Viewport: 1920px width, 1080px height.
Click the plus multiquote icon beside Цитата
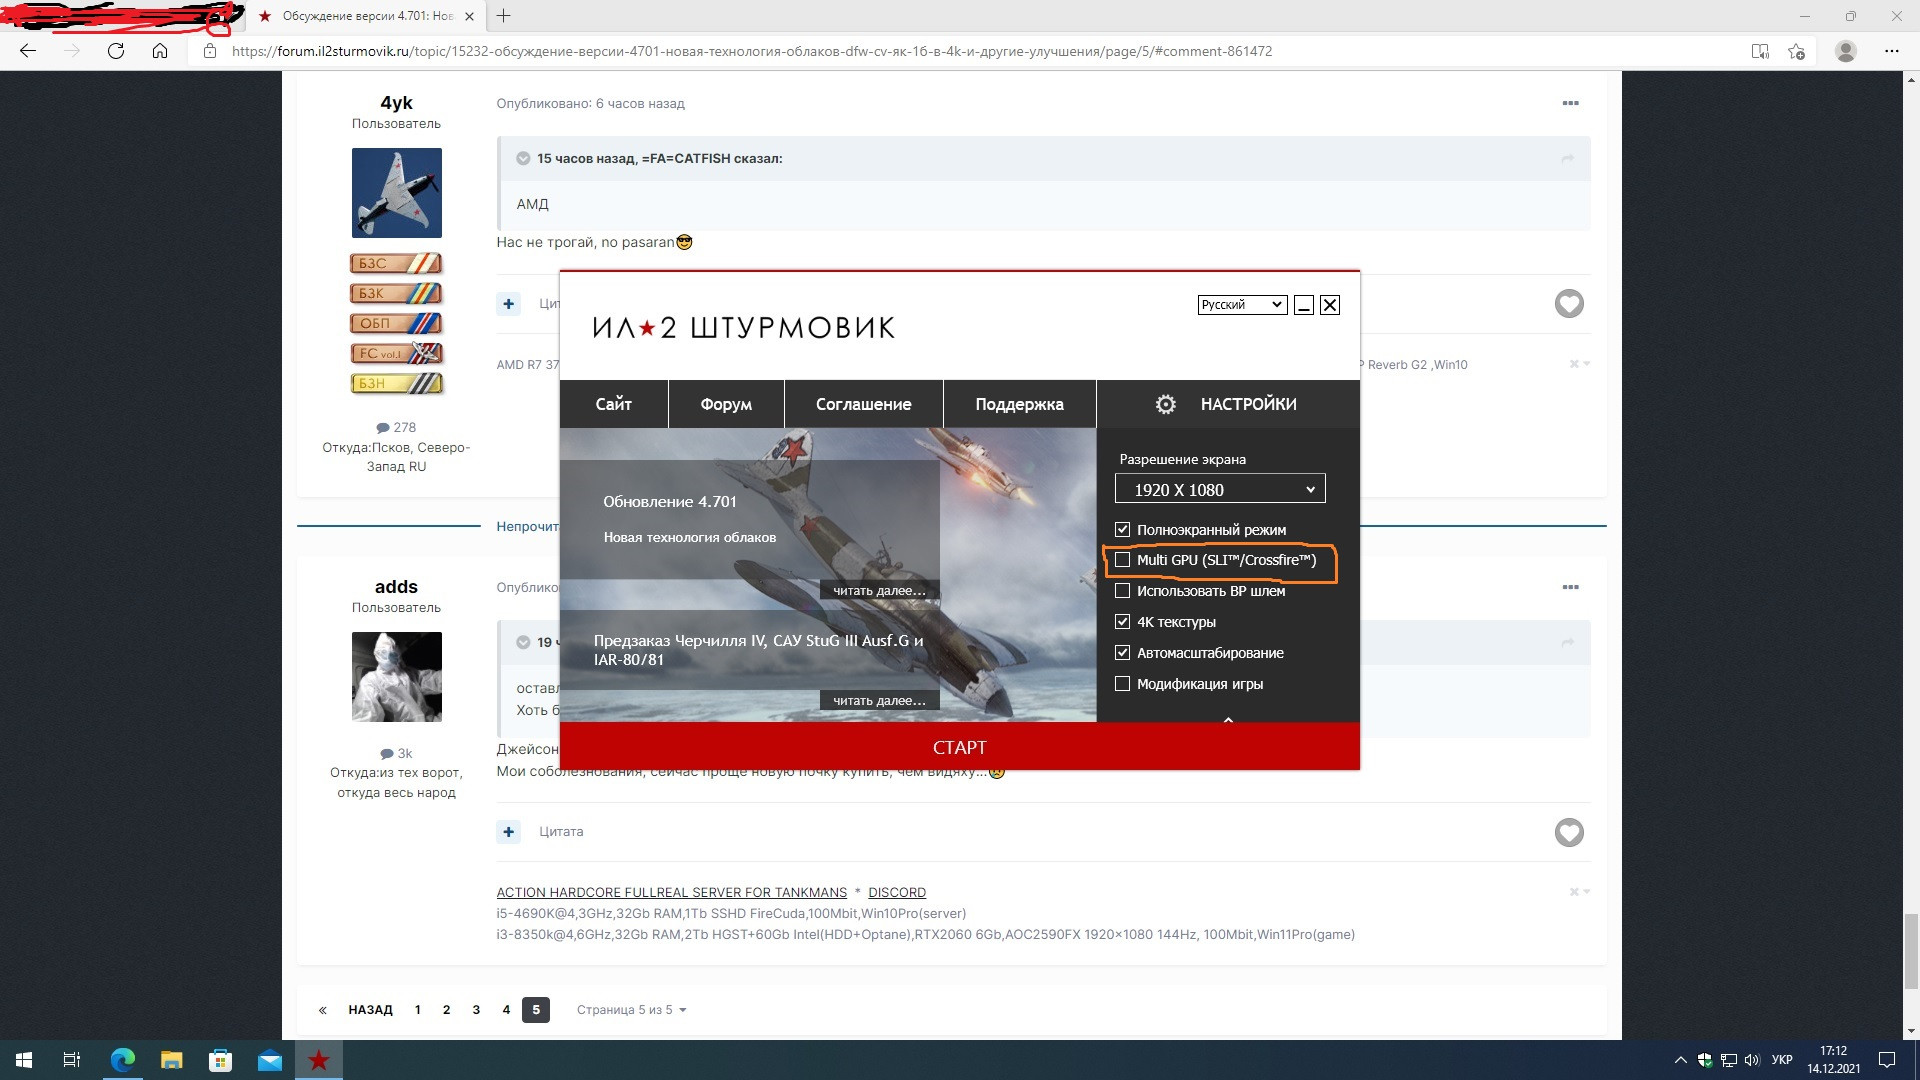[509, 831]
